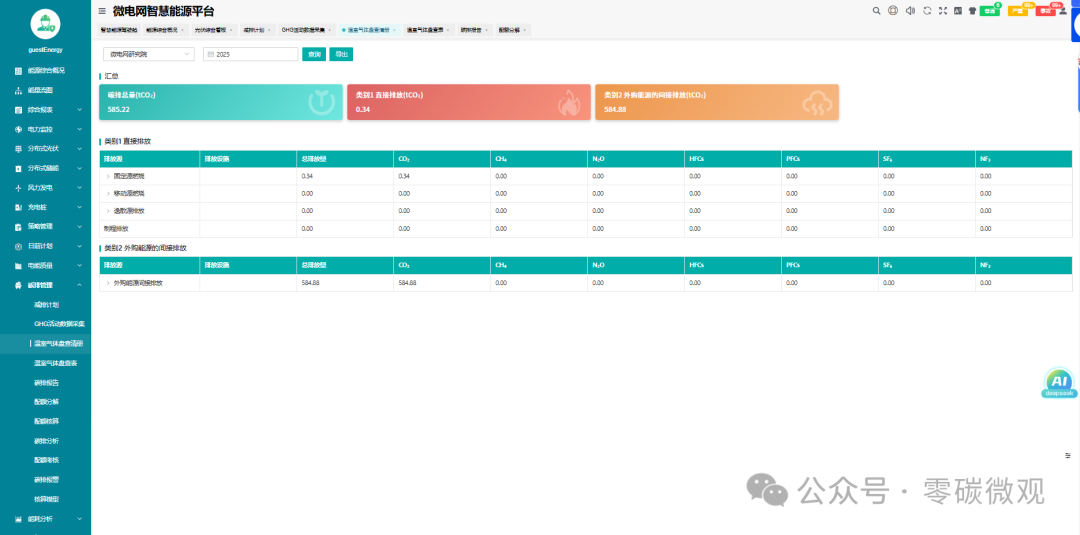The image size is (1080, 535).
Task: Open the search magnifier icon in header
Action: (877, 11)
